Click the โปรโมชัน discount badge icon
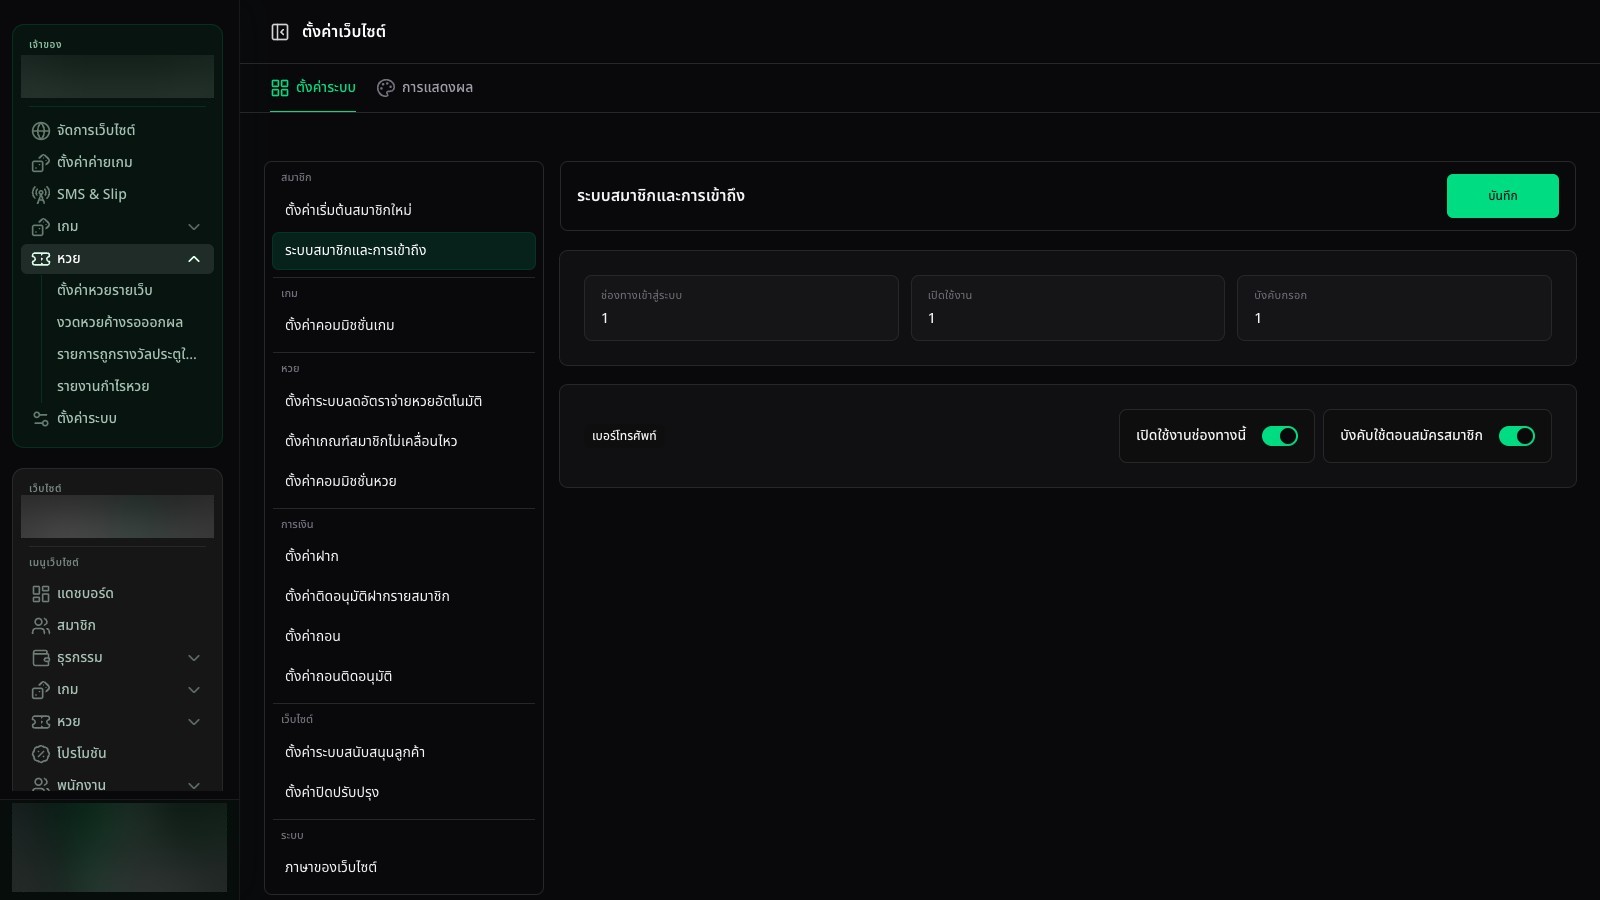This screenshot has height=900, width=1600. pos(41,754)
